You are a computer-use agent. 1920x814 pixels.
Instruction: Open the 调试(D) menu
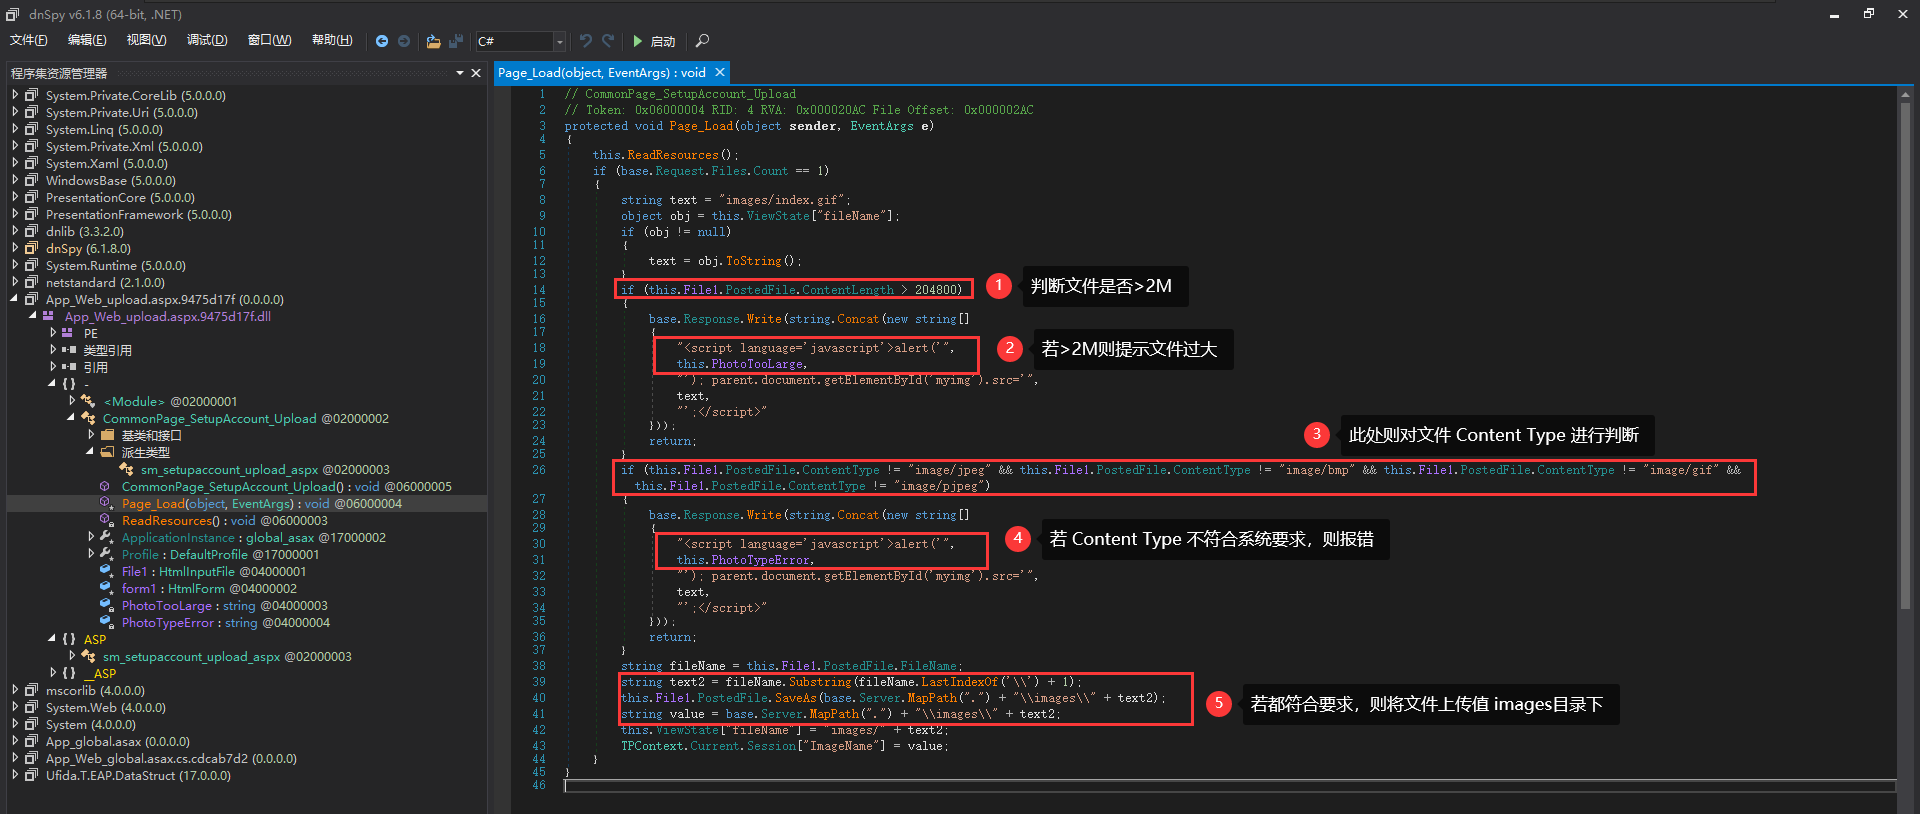207,40
